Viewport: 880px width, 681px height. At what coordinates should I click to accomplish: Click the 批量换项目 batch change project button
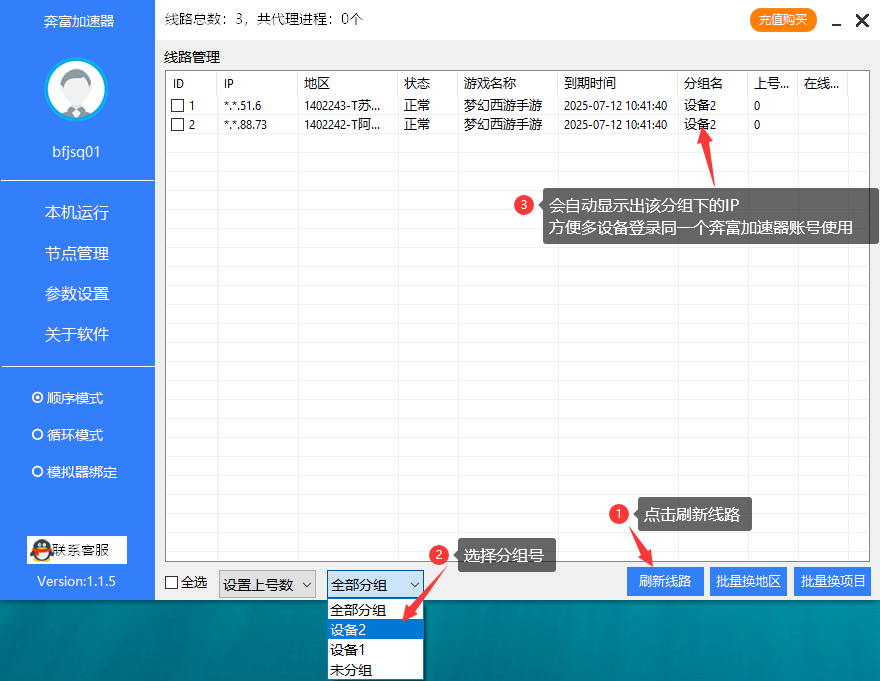tap(832, 581)
